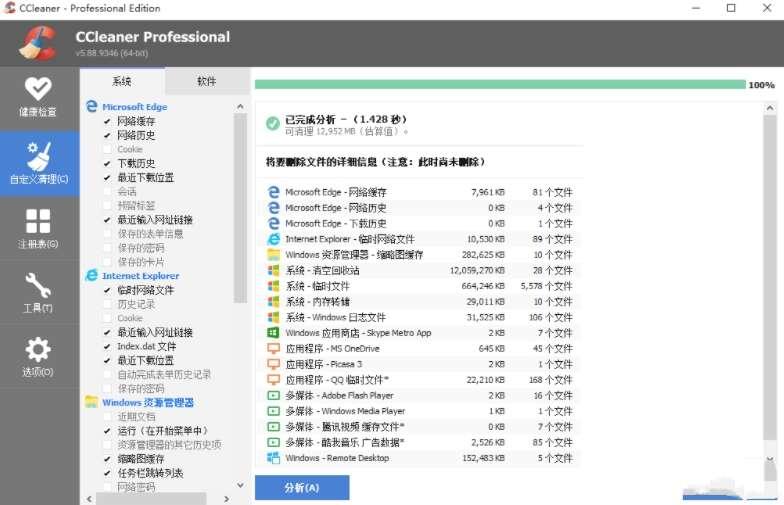Click results panel scroll down arrow
The height and width of the screenshot is (505, 784).
click(770, 458)
